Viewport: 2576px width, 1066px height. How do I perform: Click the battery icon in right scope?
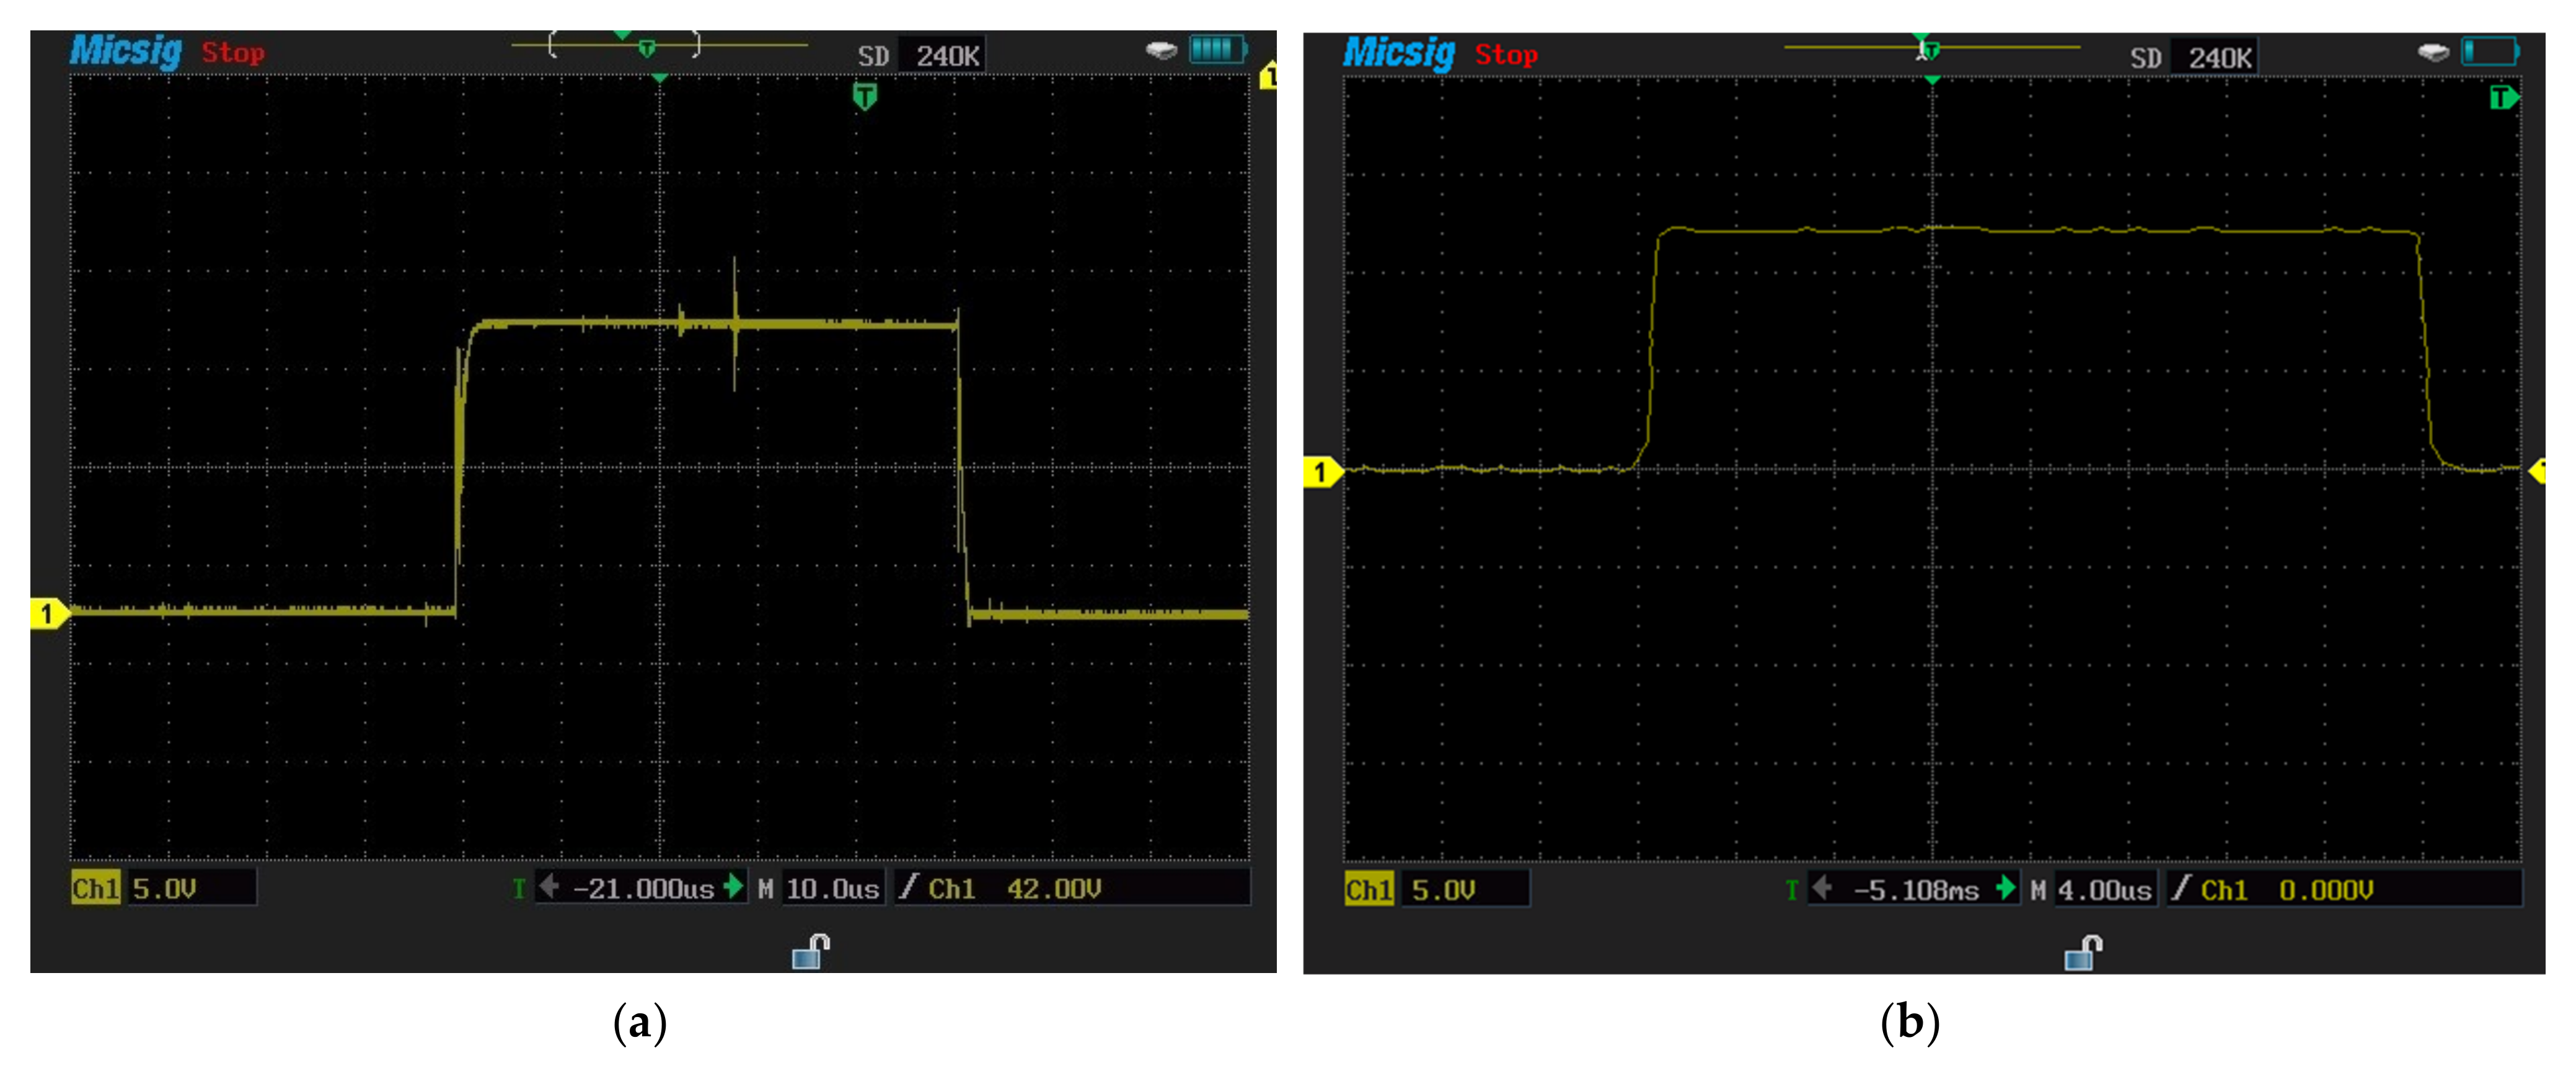coord(2489,51)
